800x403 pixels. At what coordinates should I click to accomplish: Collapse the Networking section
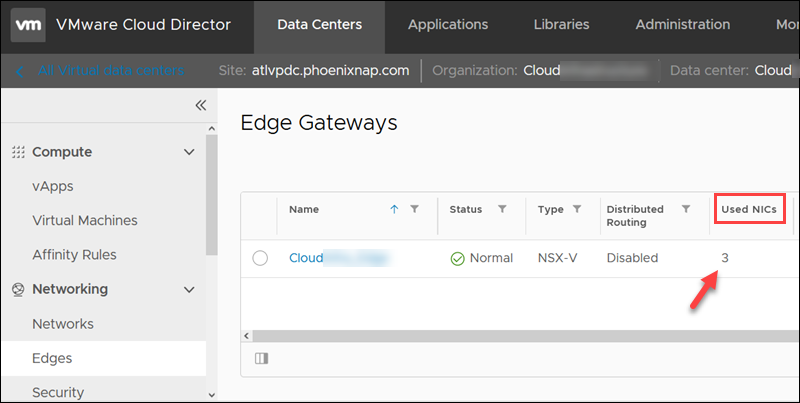coord(189,290)
